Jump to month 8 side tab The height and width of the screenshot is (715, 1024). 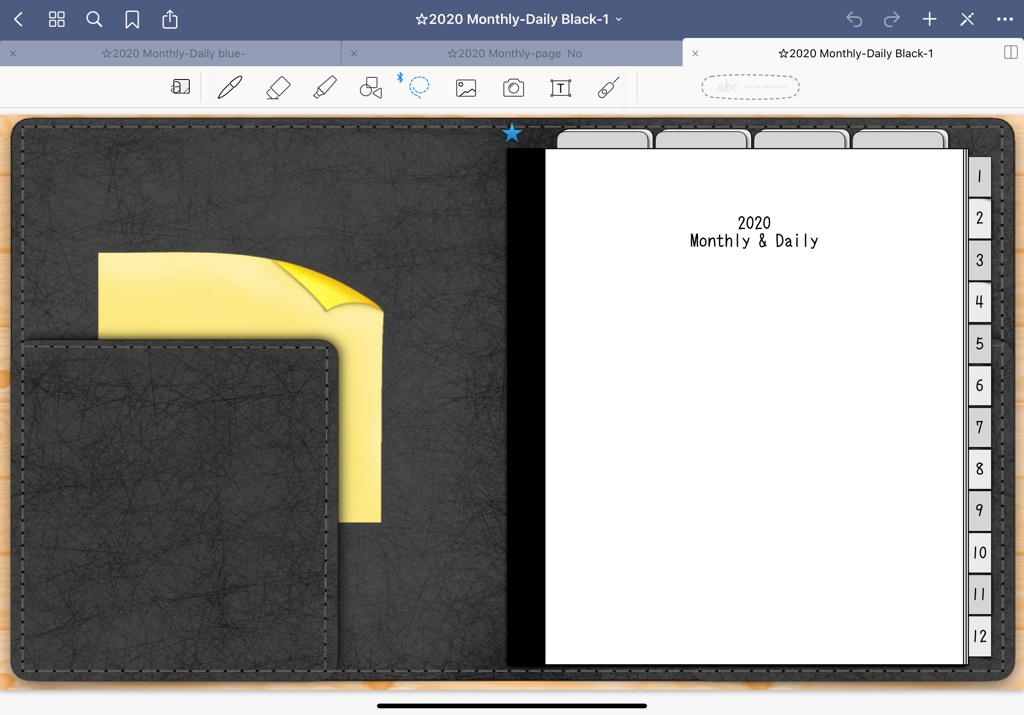coord(980,469)
